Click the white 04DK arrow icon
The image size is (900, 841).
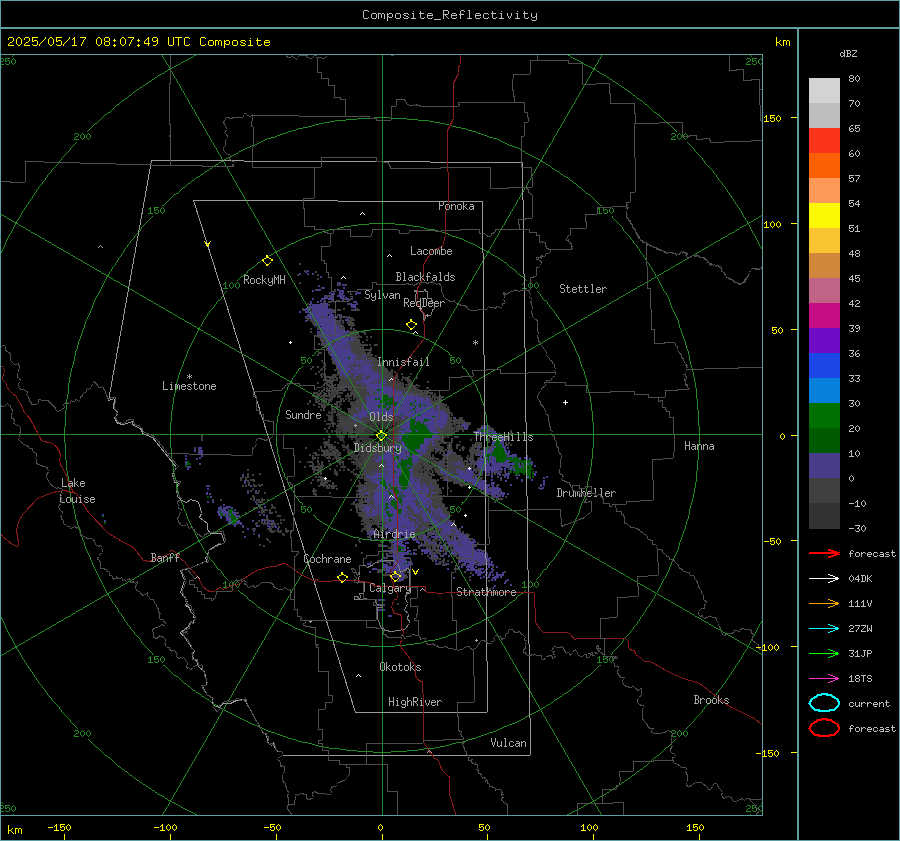(x=824, y=579)
